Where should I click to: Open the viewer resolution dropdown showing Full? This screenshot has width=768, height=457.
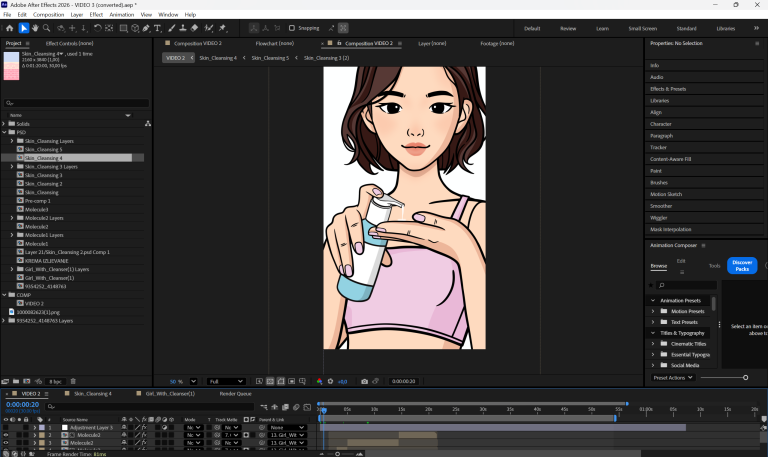coord(227,381)
